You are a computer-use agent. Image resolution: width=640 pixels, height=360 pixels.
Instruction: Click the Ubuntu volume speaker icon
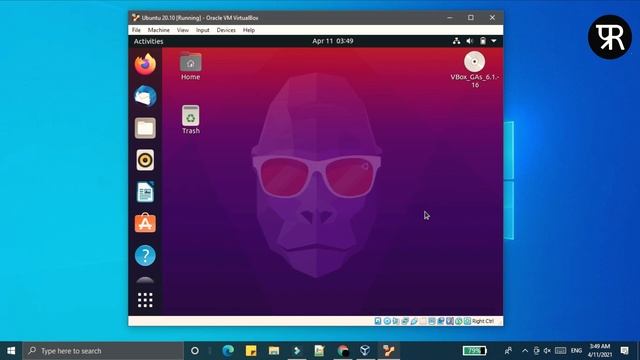point(470,41)
